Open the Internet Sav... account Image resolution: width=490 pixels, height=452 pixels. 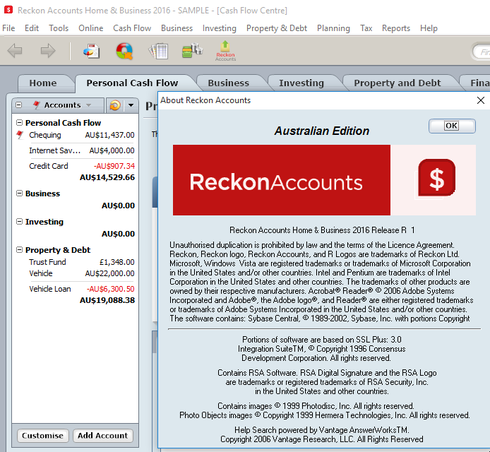(55, 150)
